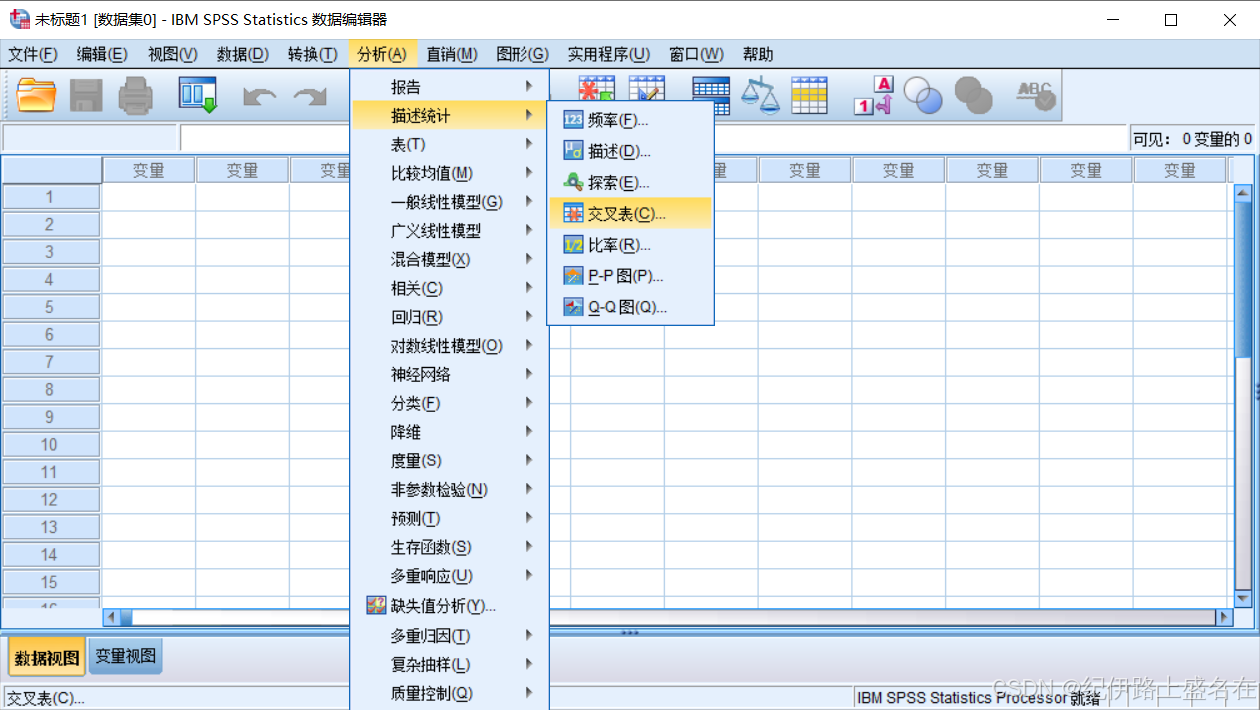Click the Undo arrow icon
This screenshot has height=710, width=1260.
pyautogui.click(x=260, y=96)
